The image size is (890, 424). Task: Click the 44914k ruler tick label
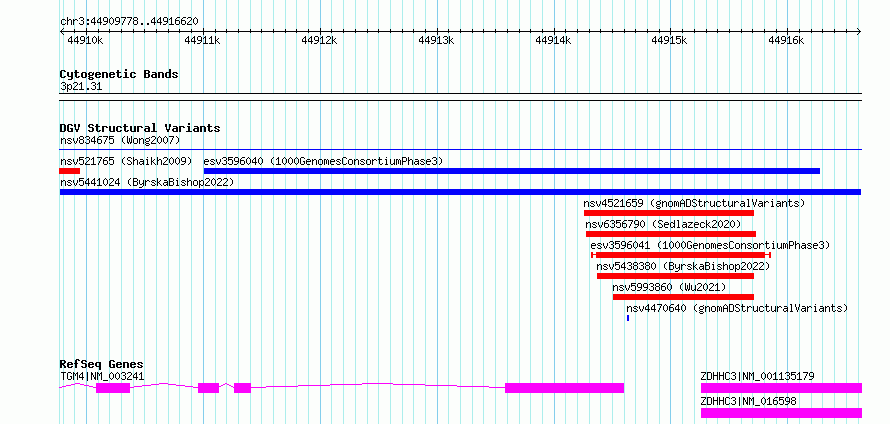tap(553, 40)
